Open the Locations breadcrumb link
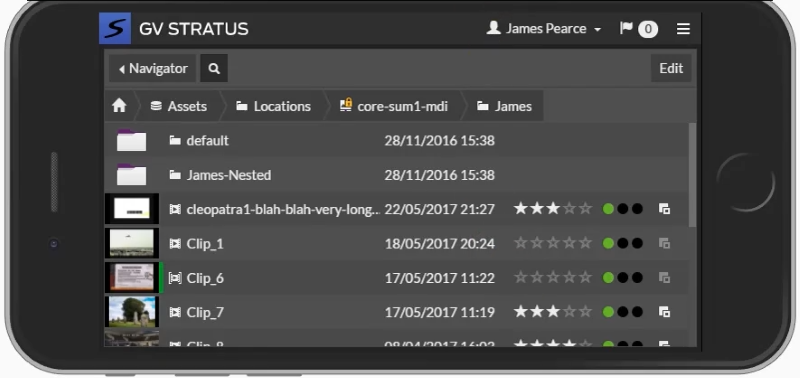Screen dimensions: 800x378 click(273, 106)
